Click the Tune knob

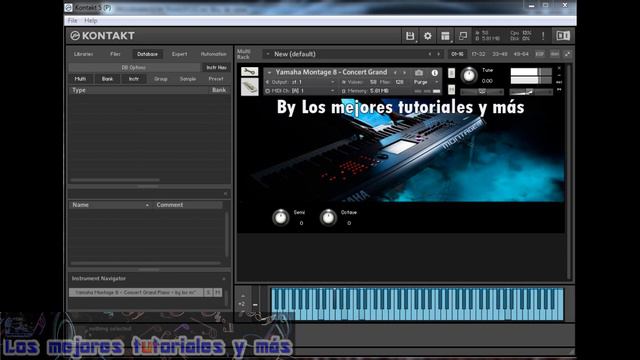(469, 75)
